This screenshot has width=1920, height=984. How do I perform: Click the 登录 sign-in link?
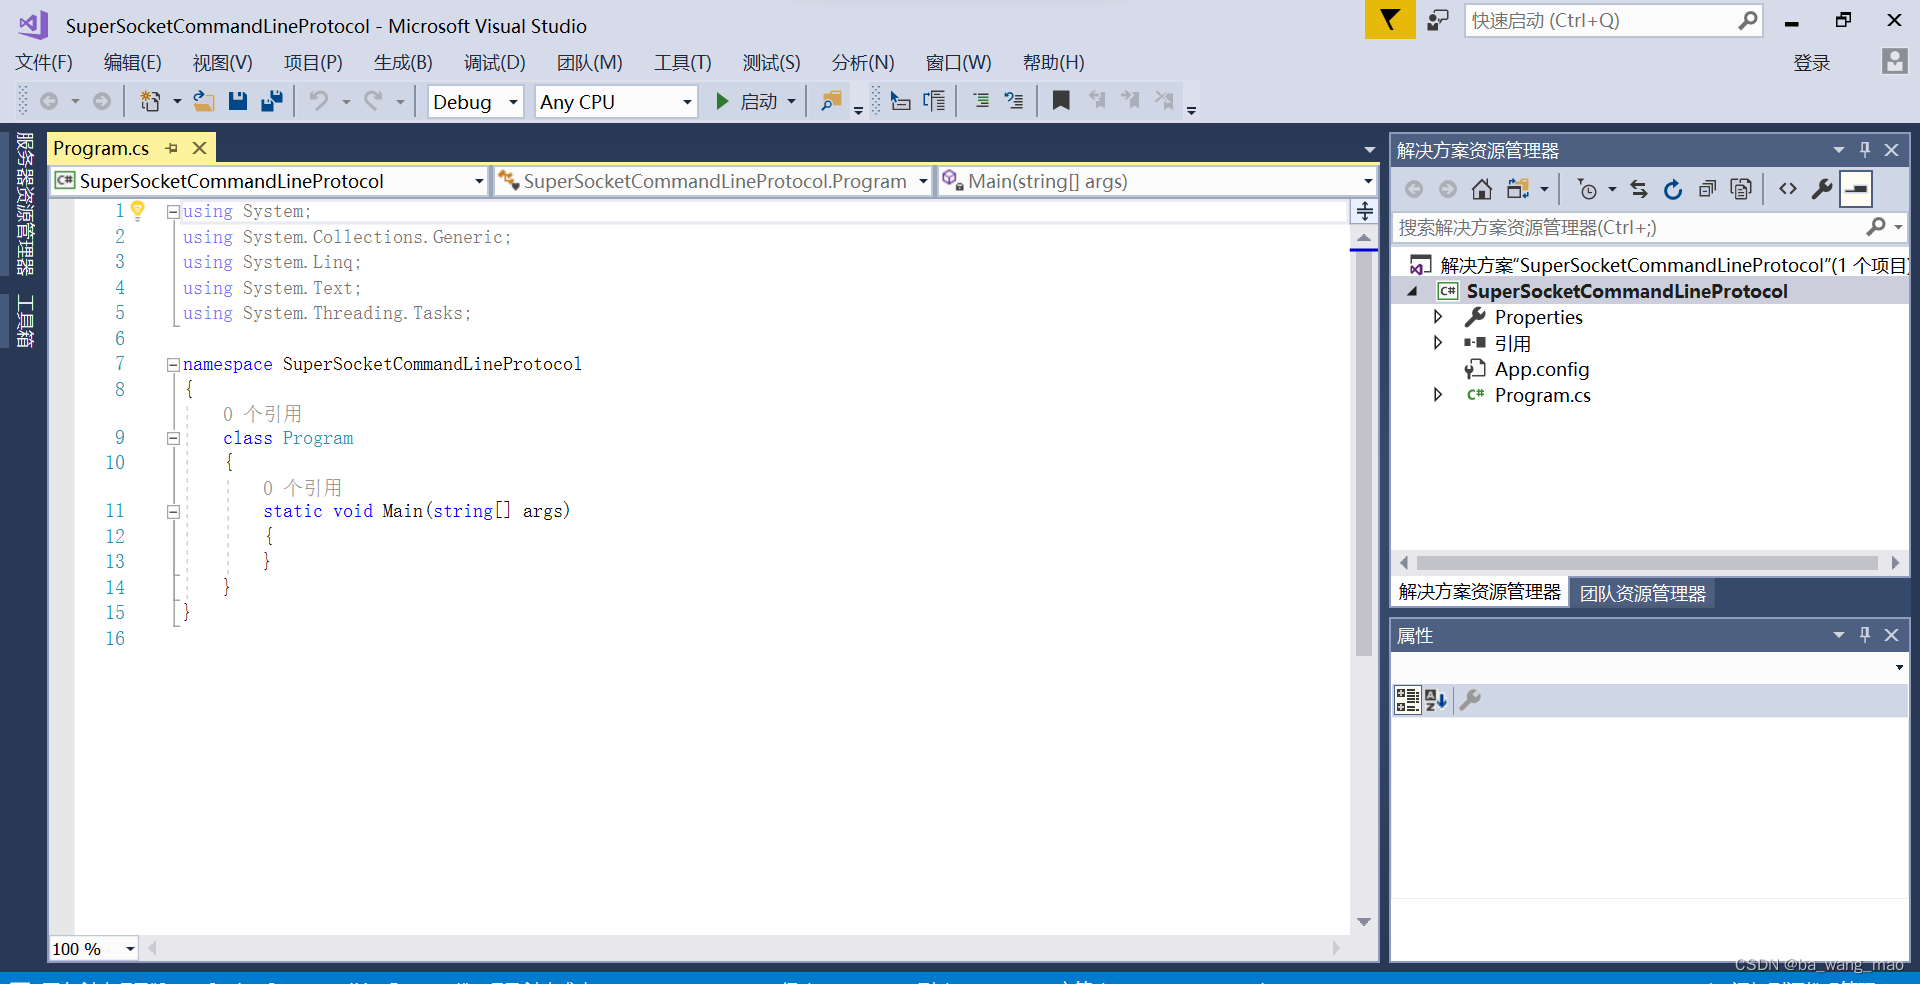[1811, 63]
